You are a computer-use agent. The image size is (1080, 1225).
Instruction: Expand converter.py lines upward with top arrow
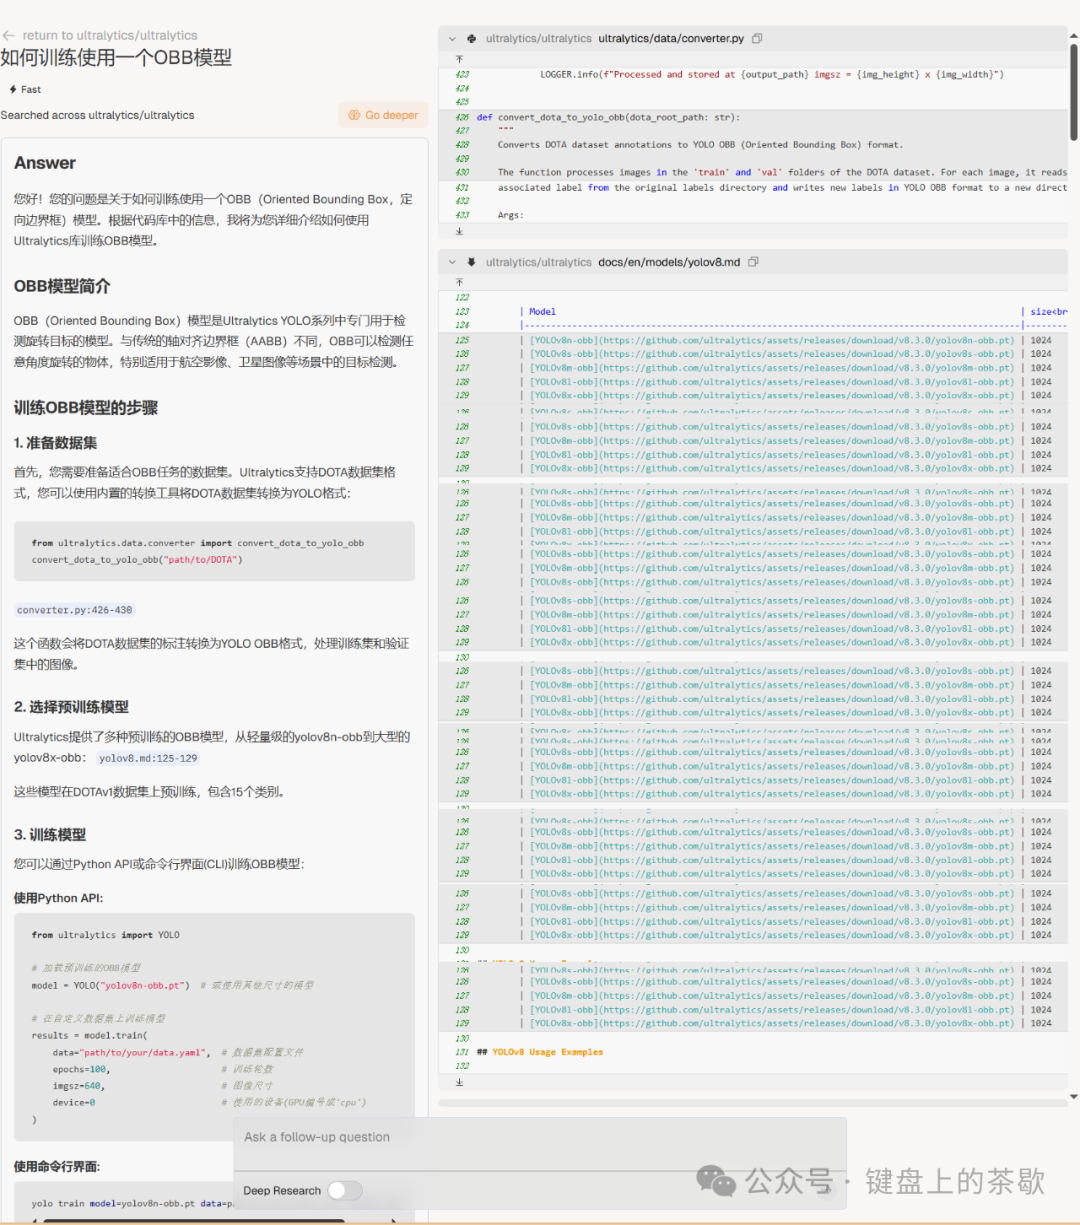(459, 59)
